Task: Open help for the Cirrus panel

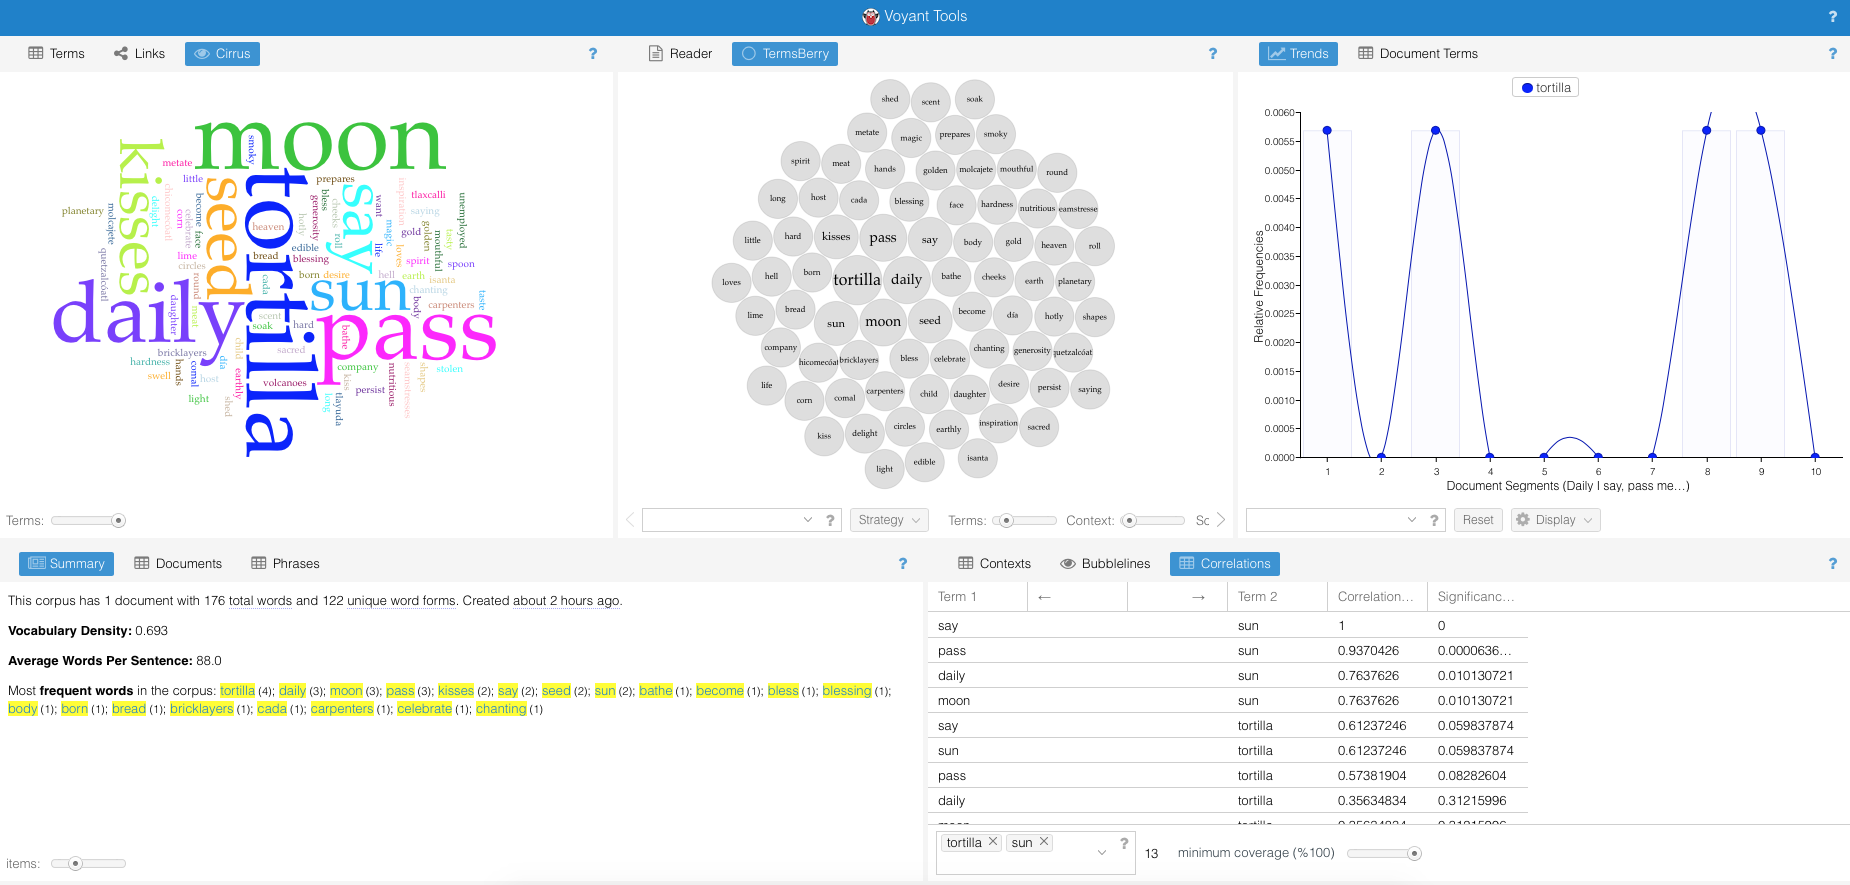Action: (593, 54)
